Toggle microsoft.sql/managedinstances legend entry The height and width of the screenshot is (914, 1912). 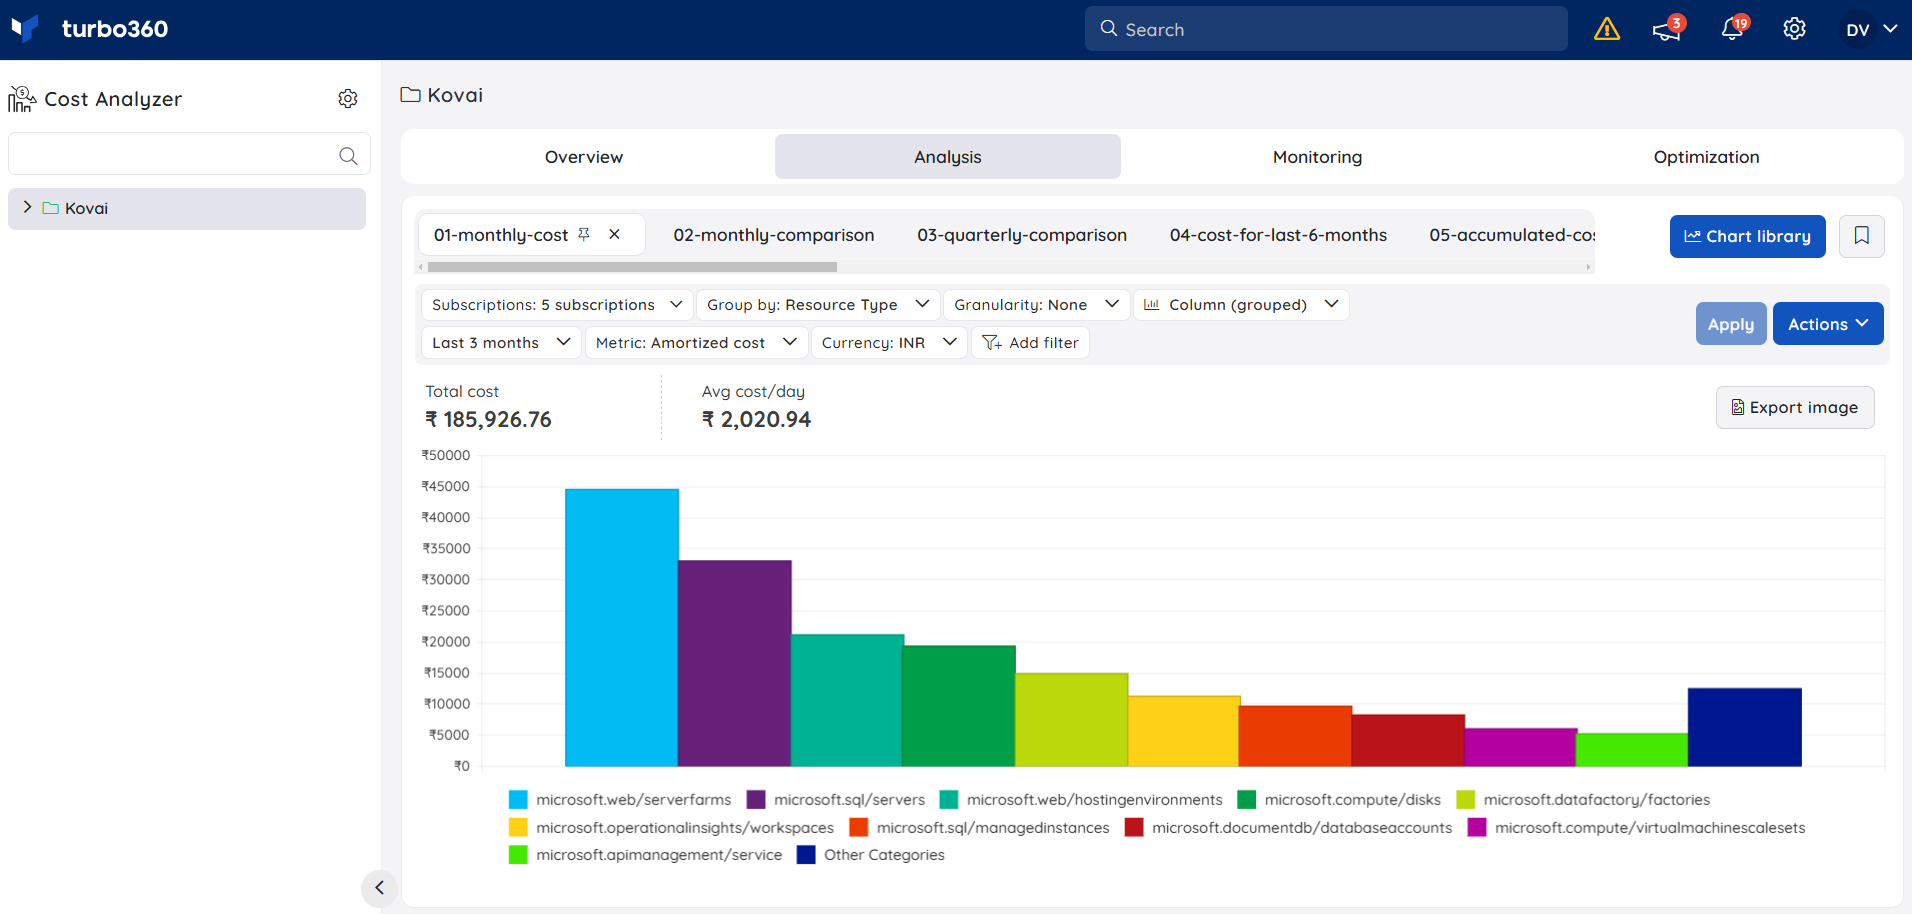tap(979, 828)
